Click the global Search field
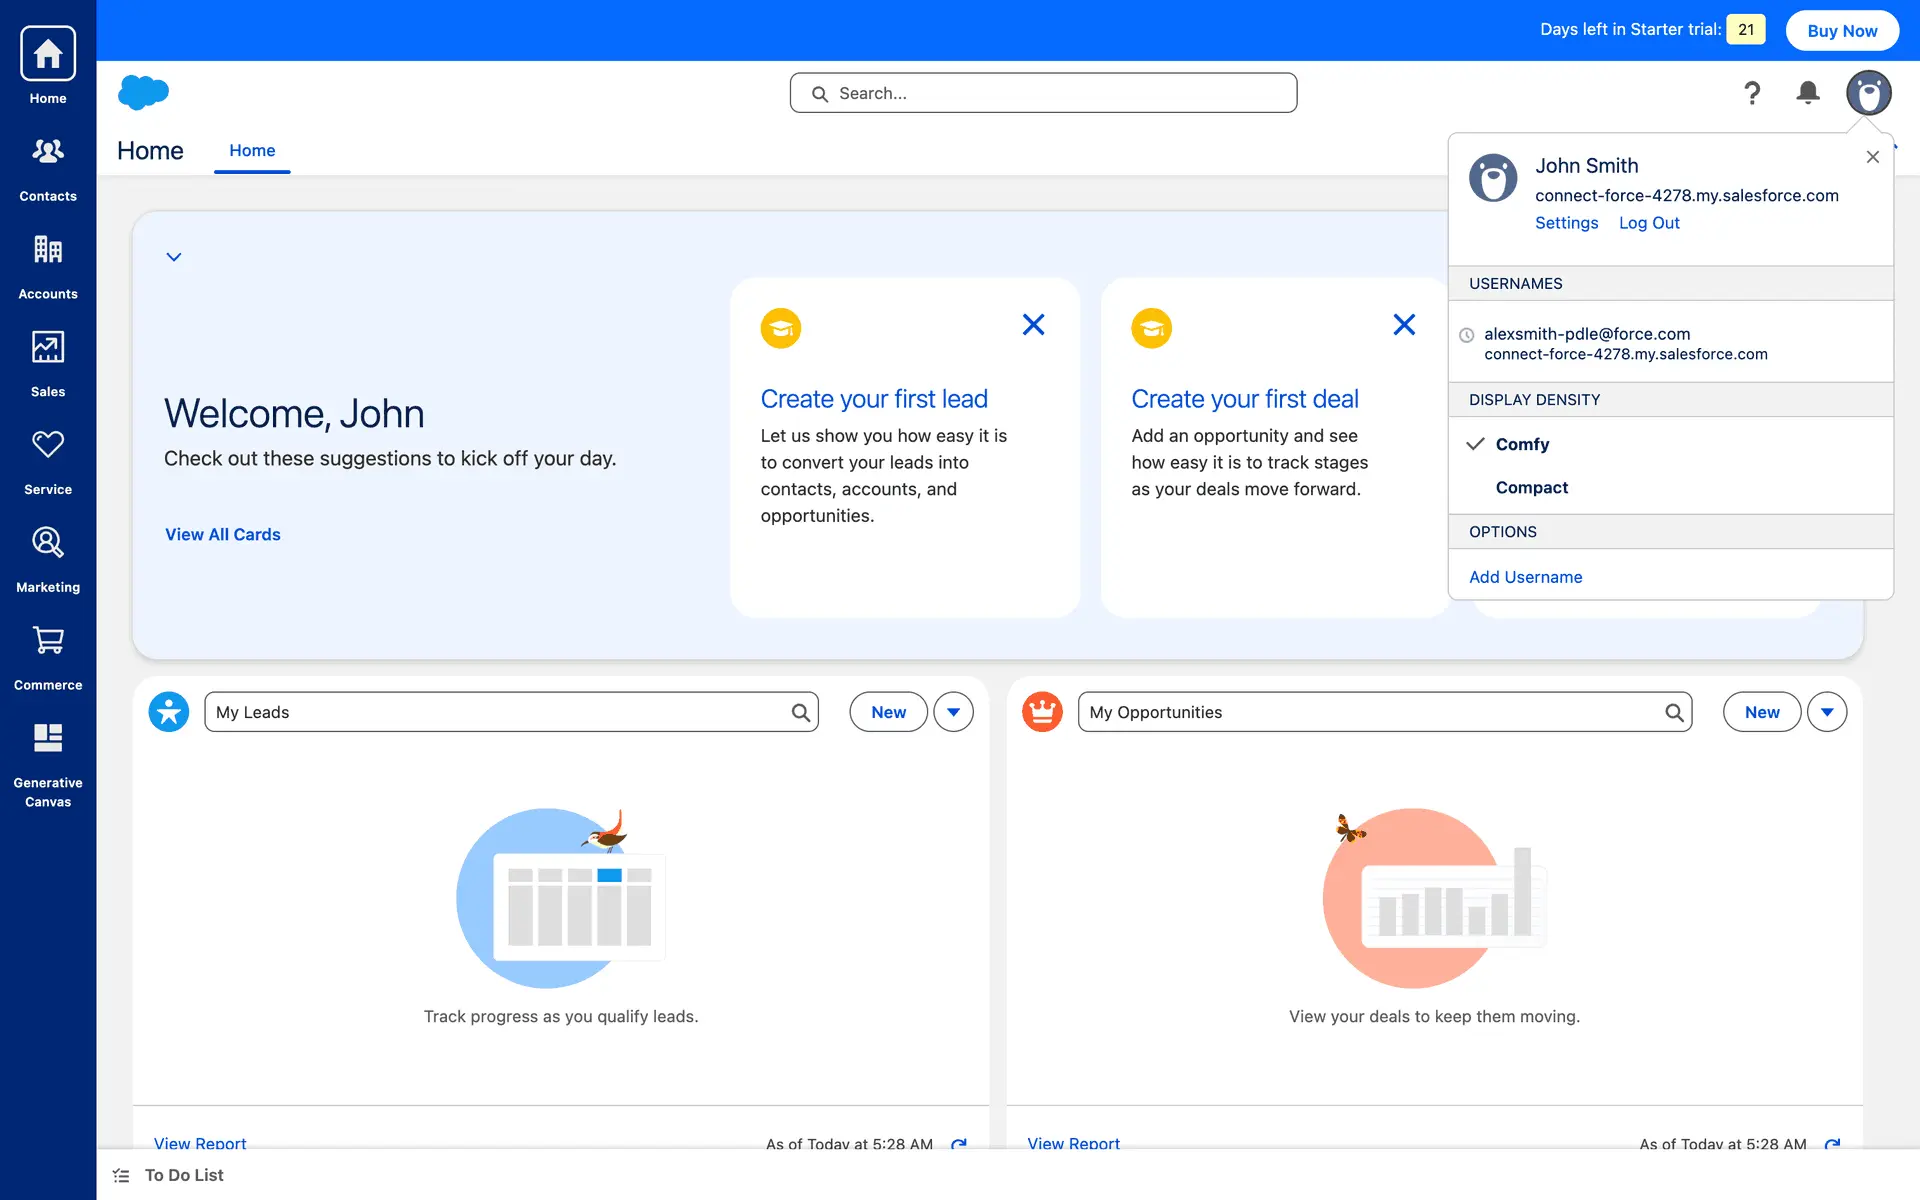 pos(1043,93)
